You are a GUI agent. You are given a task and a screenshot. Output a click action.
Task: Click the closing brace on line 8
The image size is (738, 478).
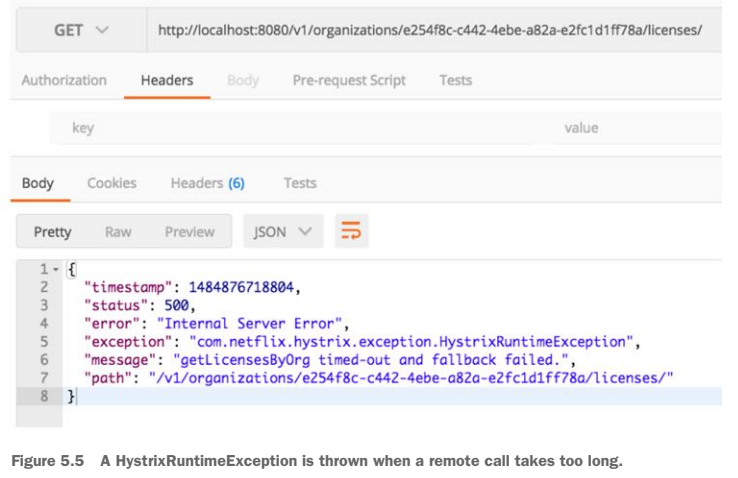[x=71, y=396]
